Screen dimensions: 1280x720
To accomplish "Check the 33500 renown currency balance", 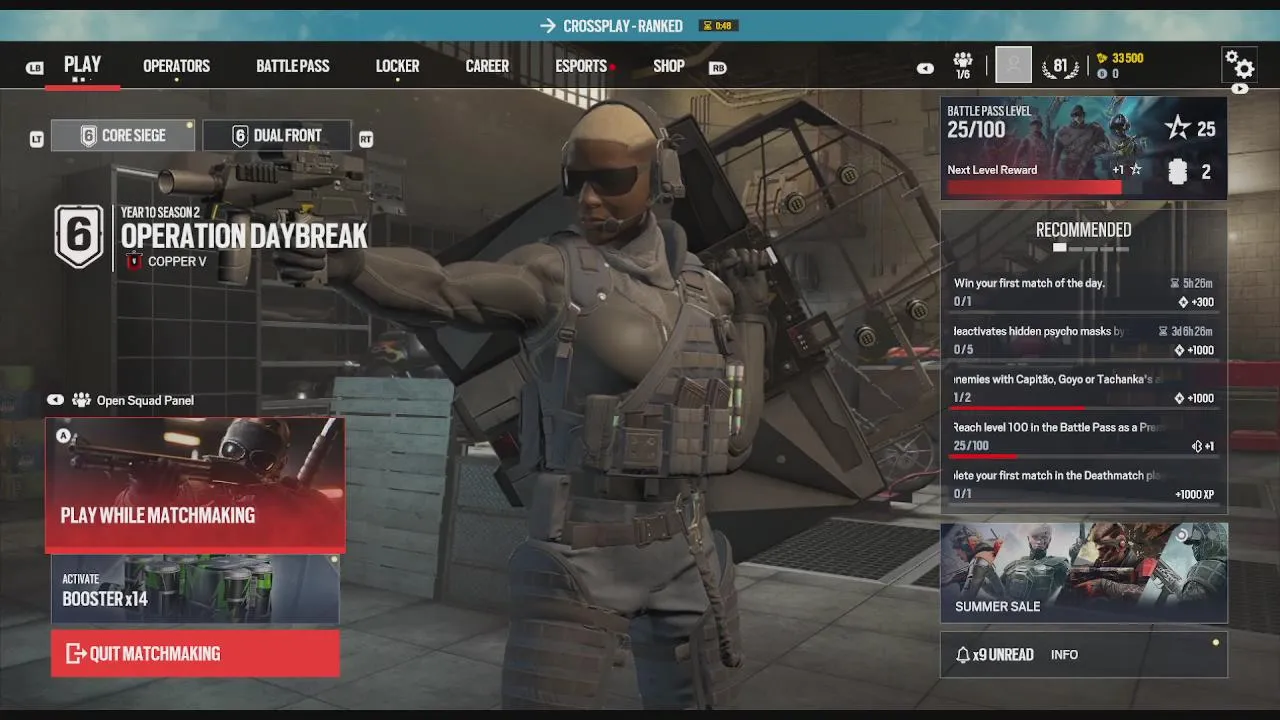I will 1120,58.
